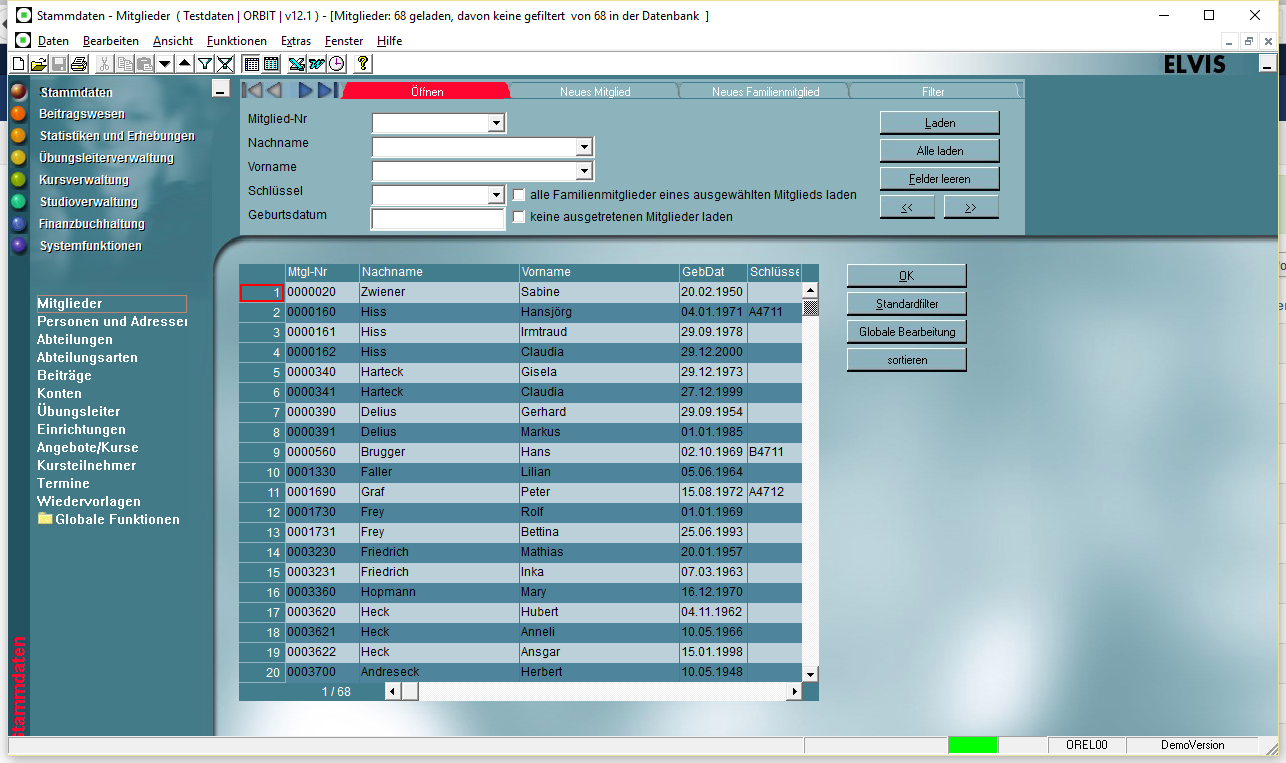Expand the Nachname combo box

(585, 146)
